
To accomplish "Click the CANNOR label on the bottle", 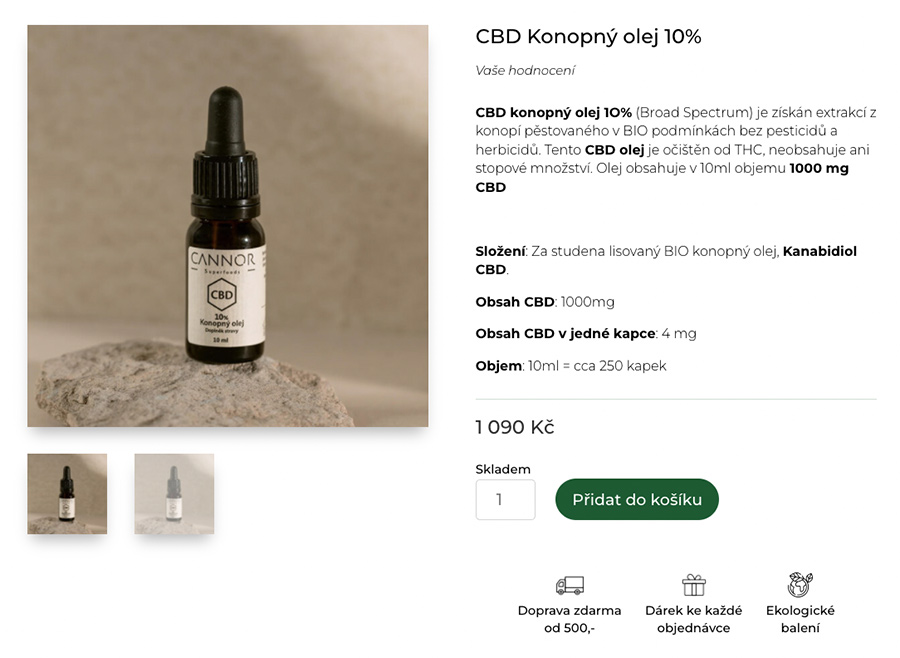I will click(x=223, y=260).
